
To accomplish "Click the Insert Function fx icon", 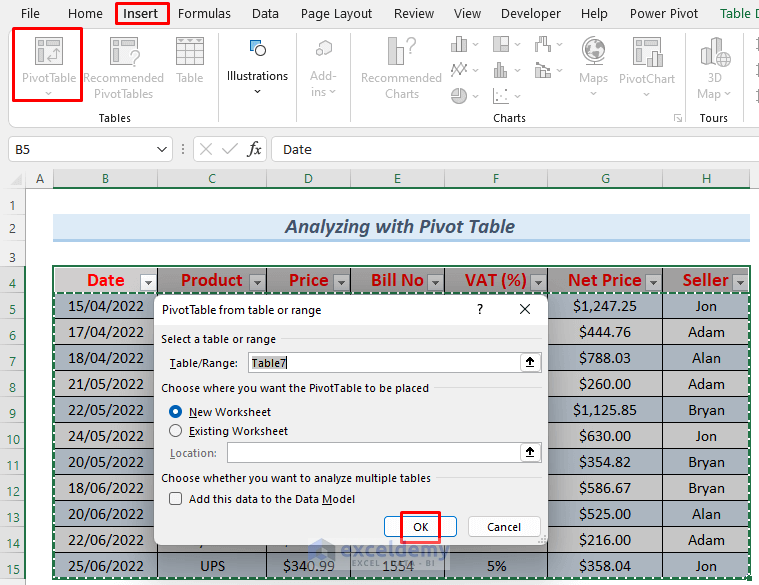I will coord(255,149).
